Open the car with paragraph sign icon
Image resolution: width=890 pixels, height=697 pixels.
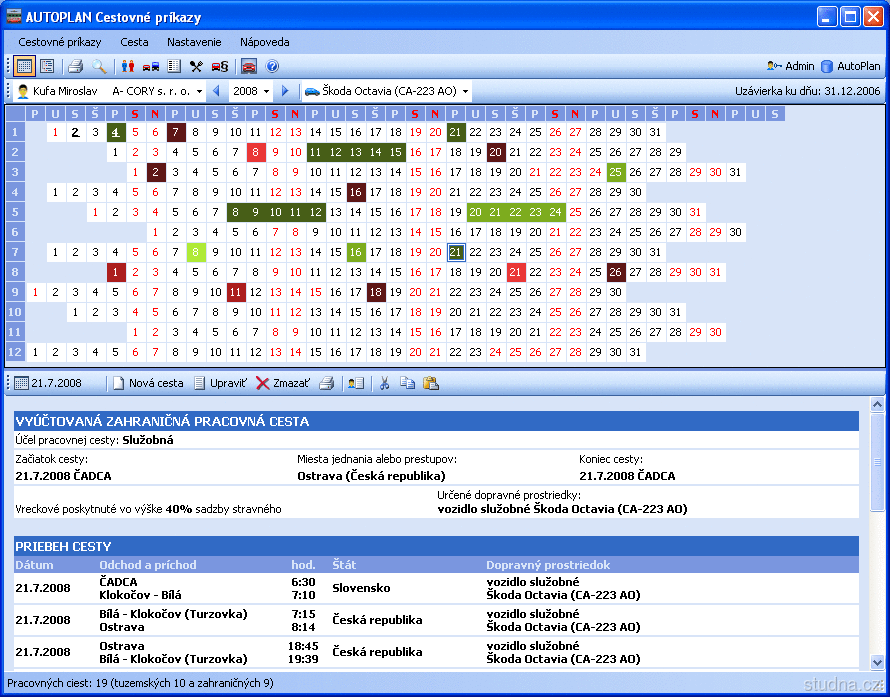tap(220, 66)
